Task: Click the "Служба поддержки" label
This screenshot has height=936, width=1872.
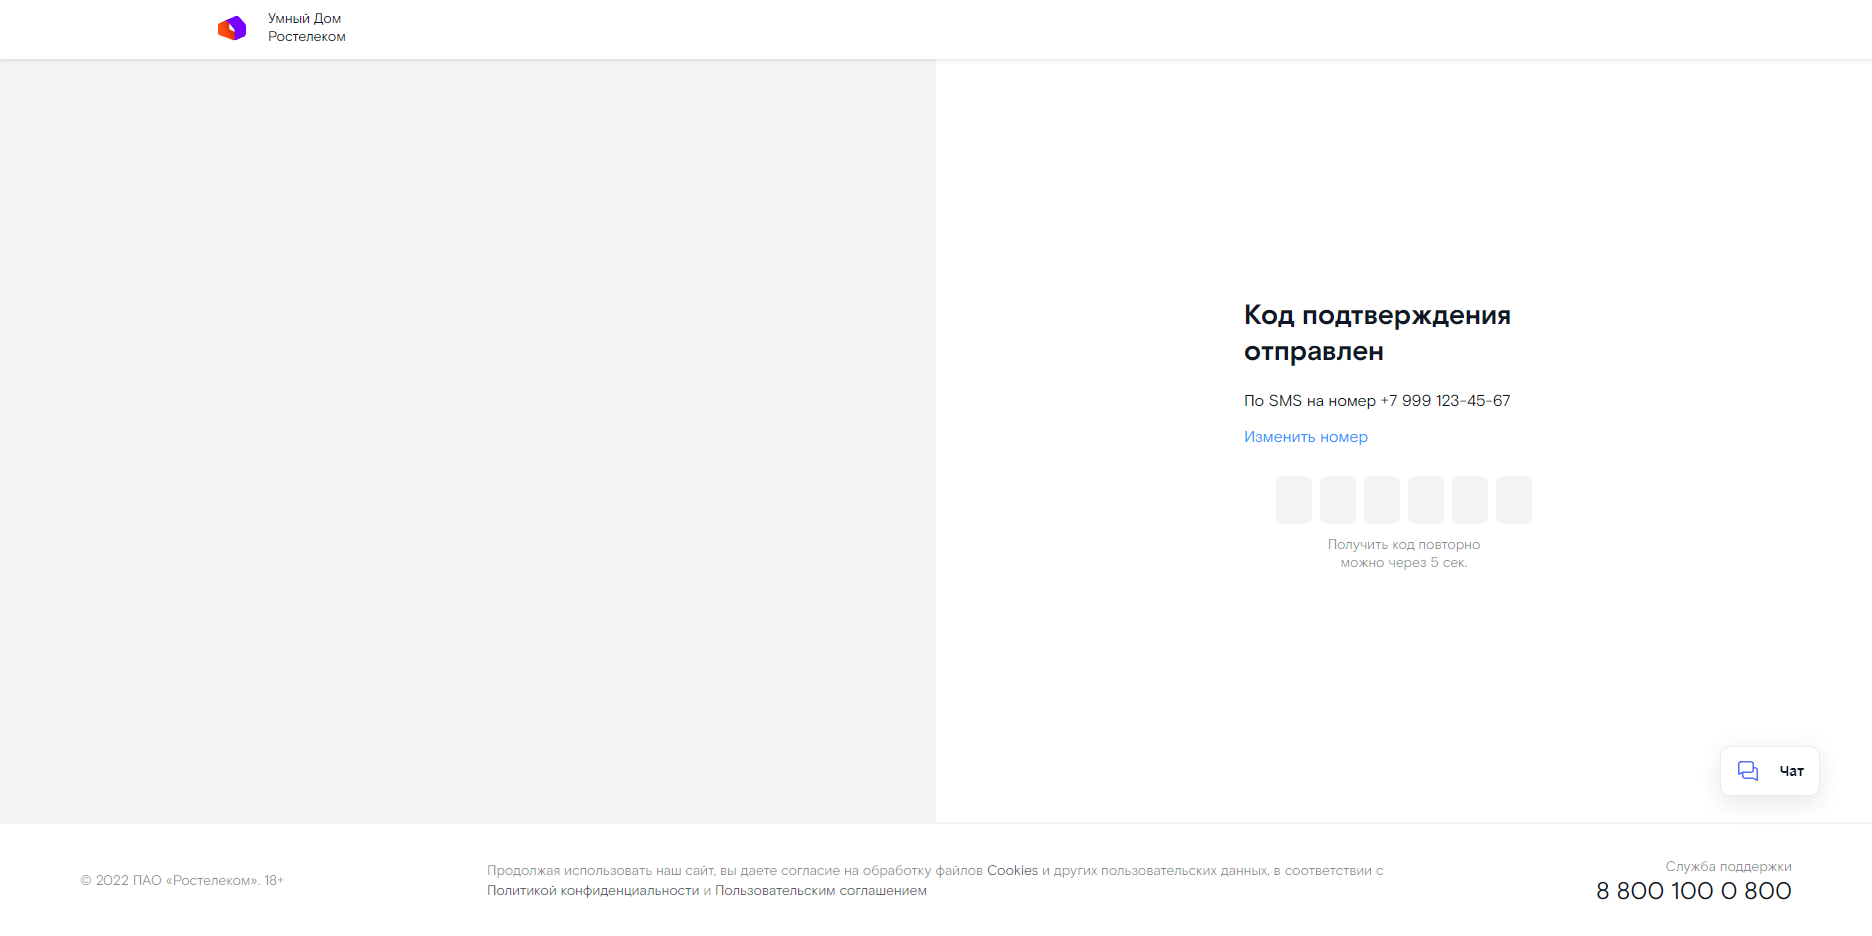Action: pos(1728,867)
